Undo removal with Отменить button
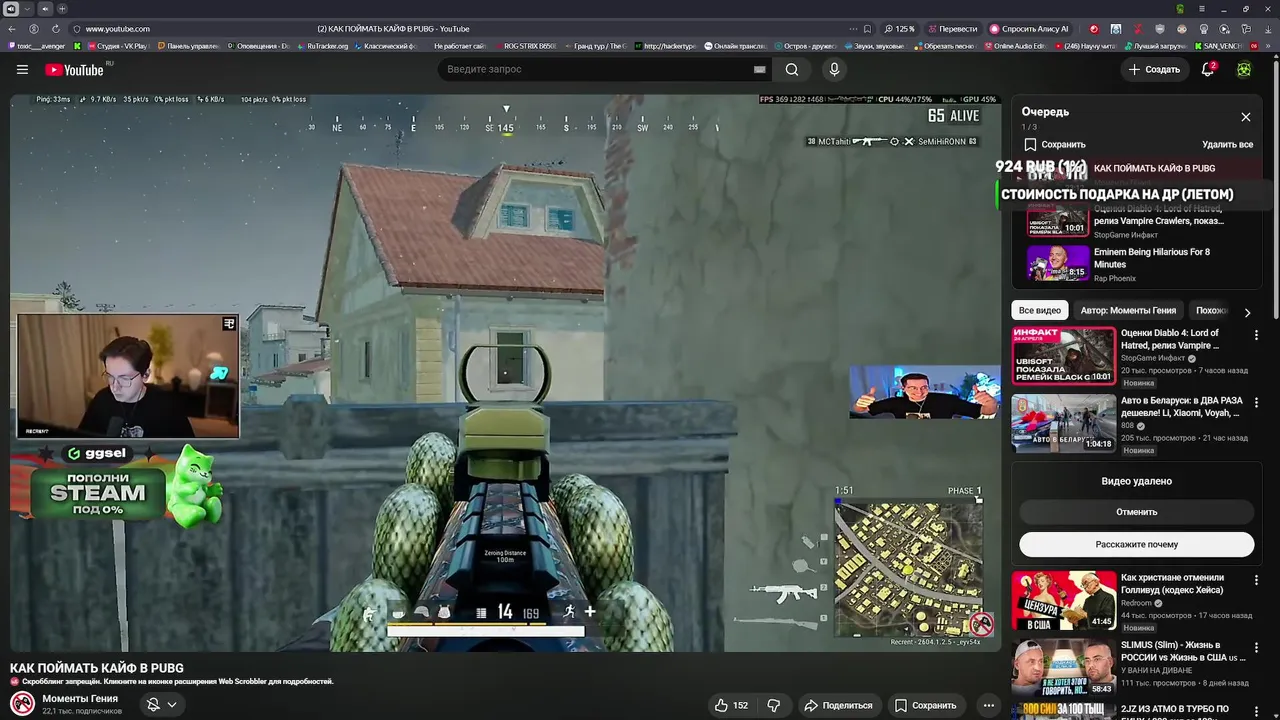 1136,512
